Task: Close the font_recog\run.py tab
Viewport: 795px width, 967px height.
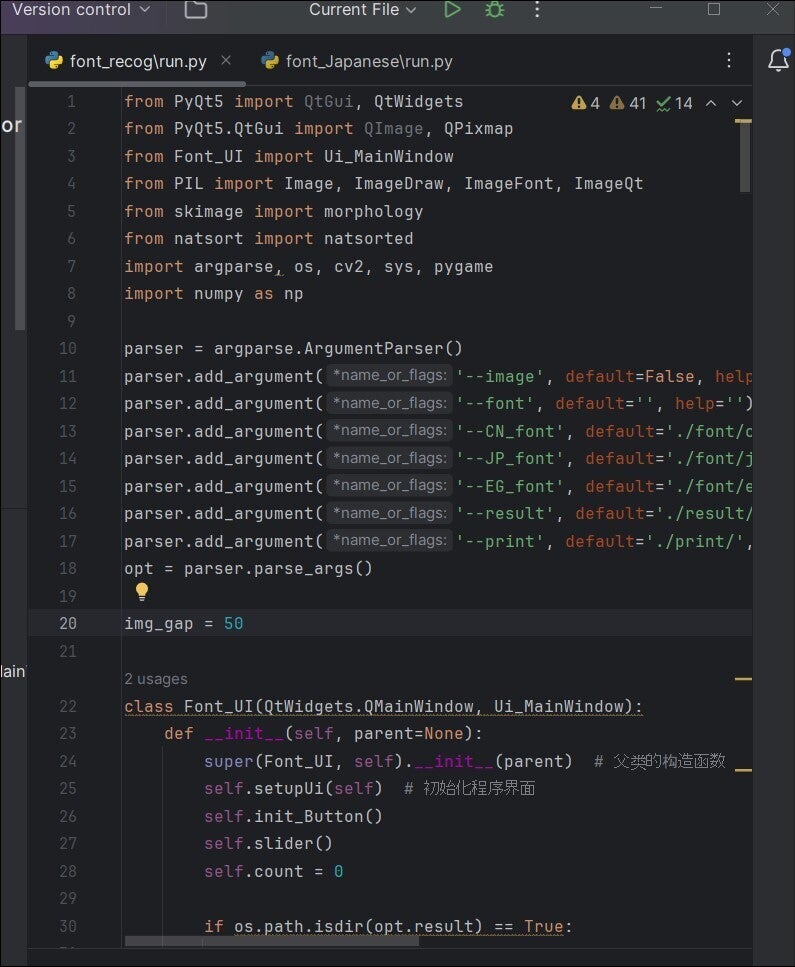Action: [x=226, y=61]
